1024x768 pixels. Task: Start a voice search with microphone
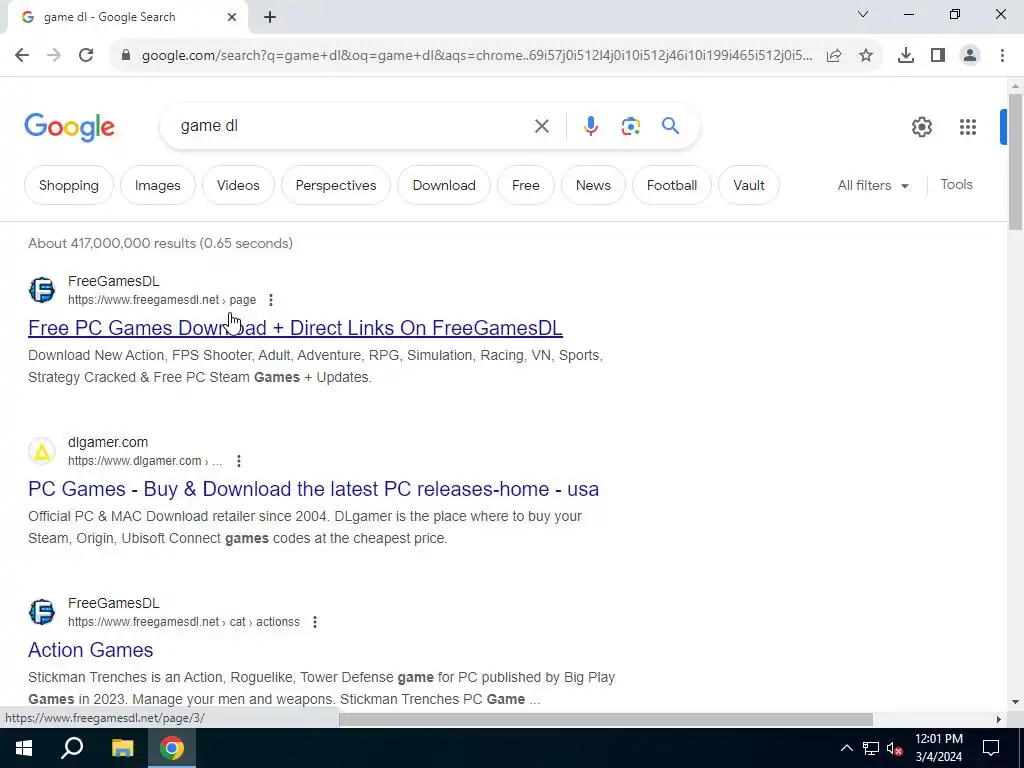pos(590,126)
